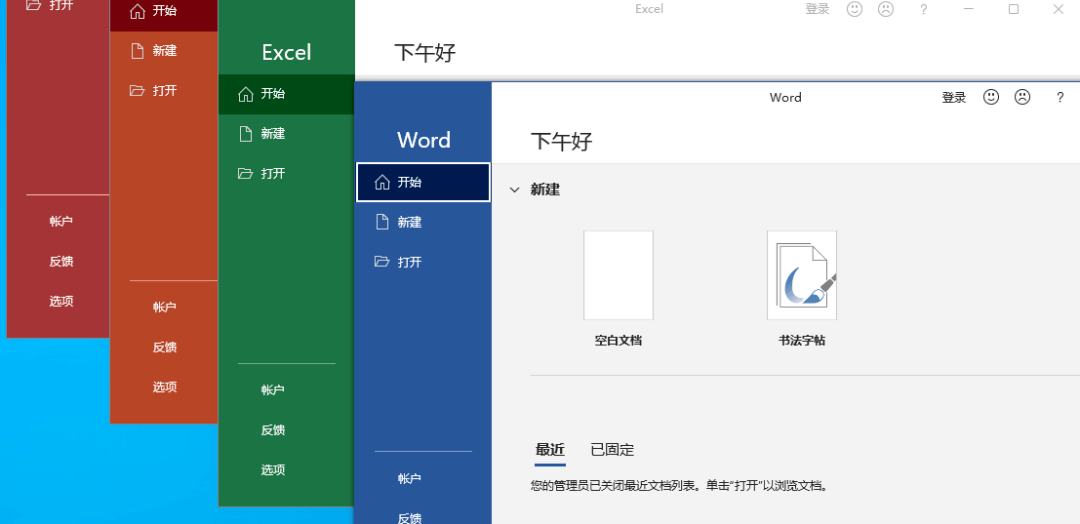Click the smiley feedback icon in Word title bar

[991, 97]
